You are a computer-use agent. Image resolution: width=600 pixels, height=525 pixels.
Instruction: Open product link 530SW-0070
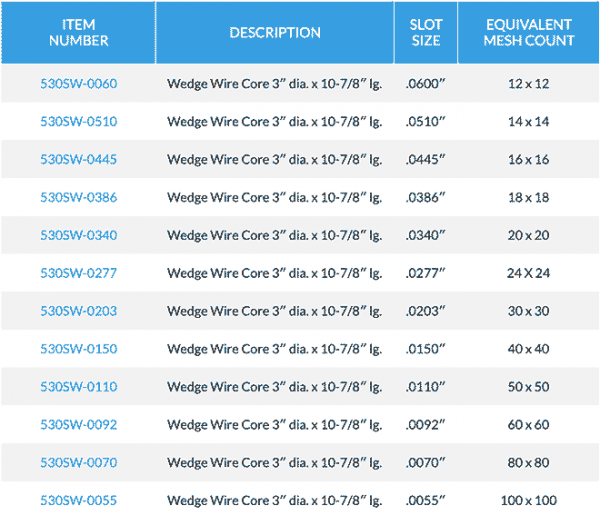tap(78, 462)
